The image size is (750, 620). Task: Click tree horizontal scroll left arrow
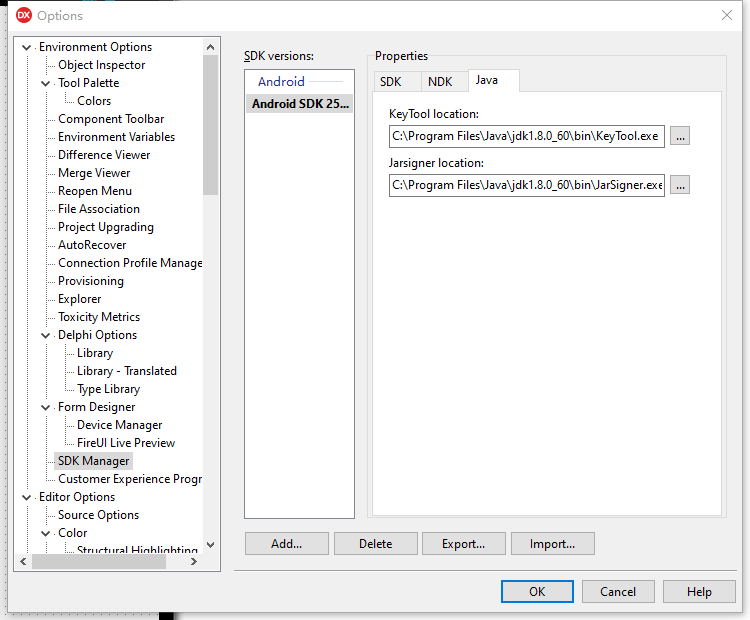click(23, 562)
